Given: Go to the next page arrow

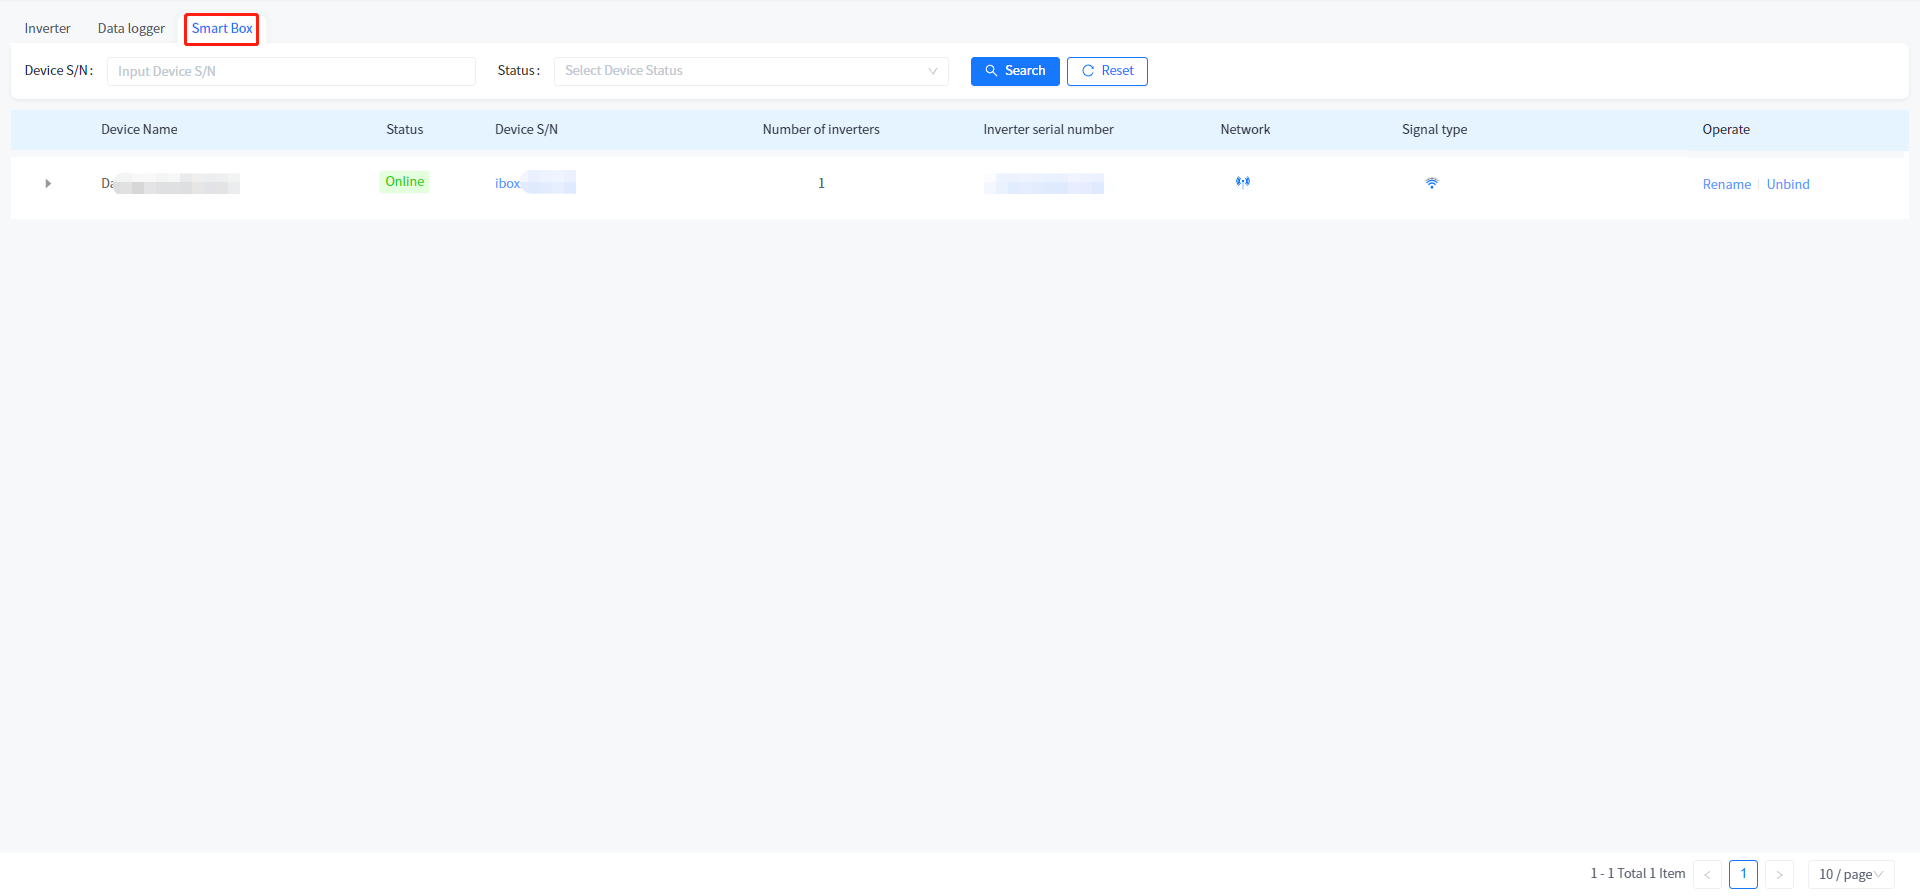Looking at the screenshot, I should tap(1779, 874).
